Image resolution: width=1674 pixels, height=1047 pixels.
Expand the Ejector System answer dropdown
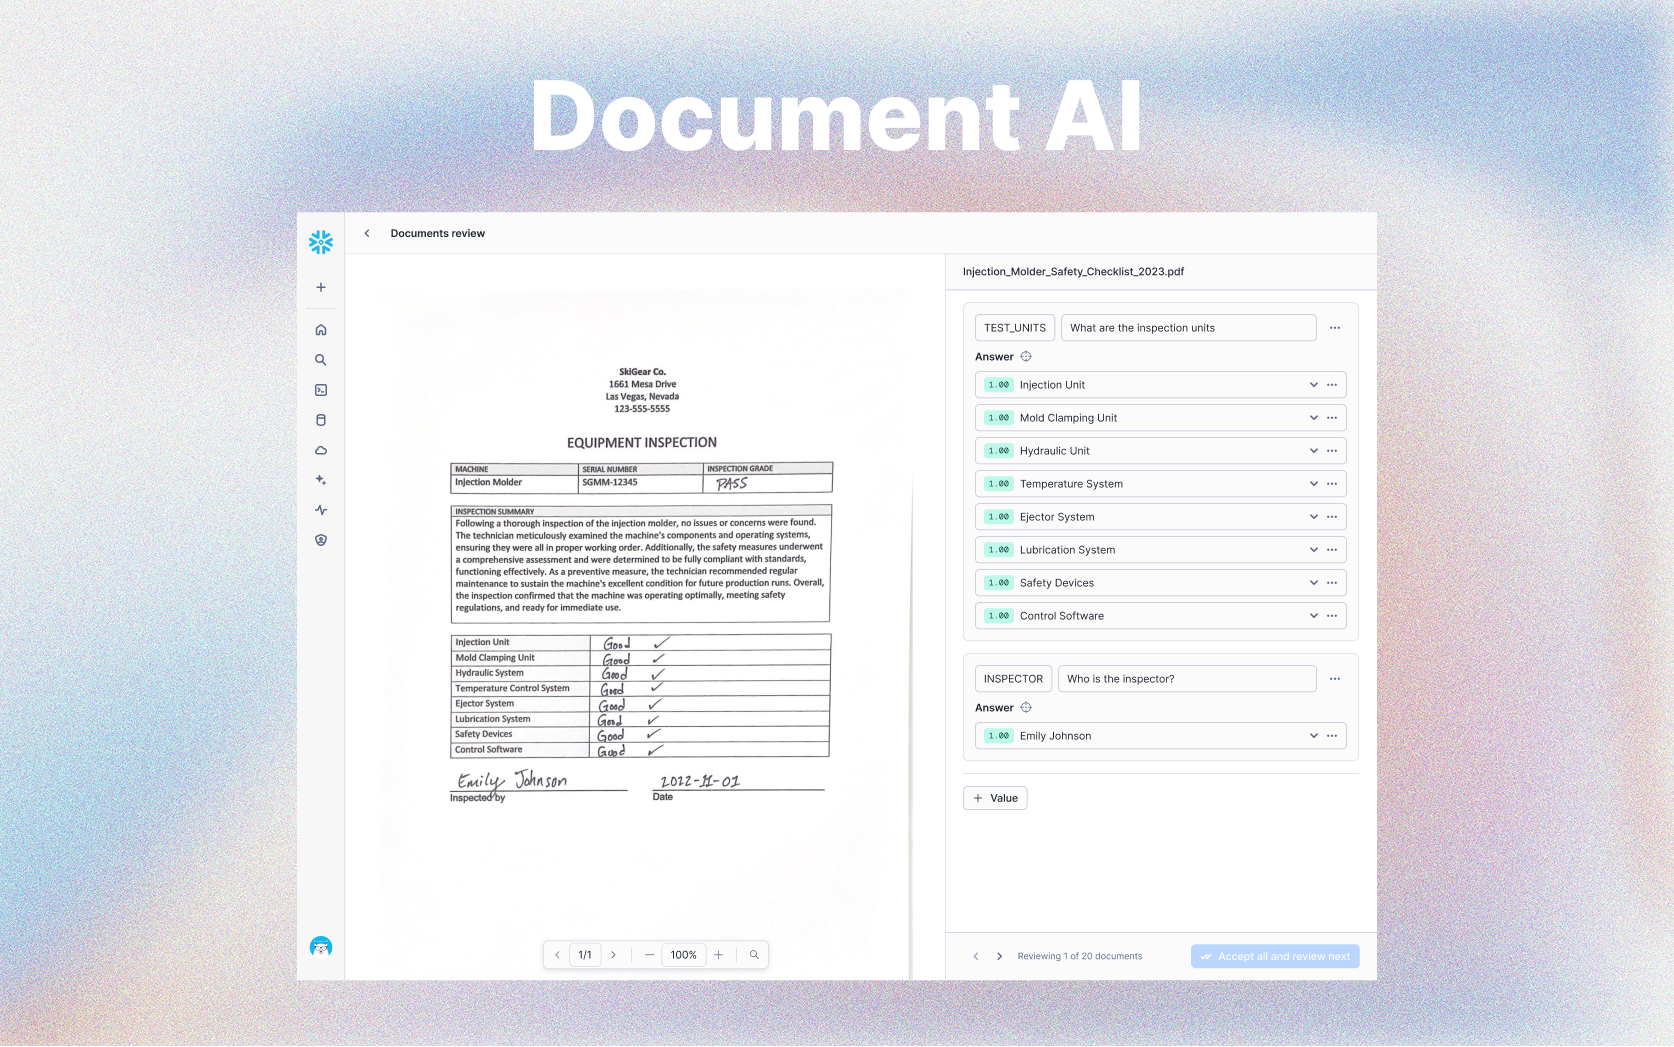(x=1314, y=517)
